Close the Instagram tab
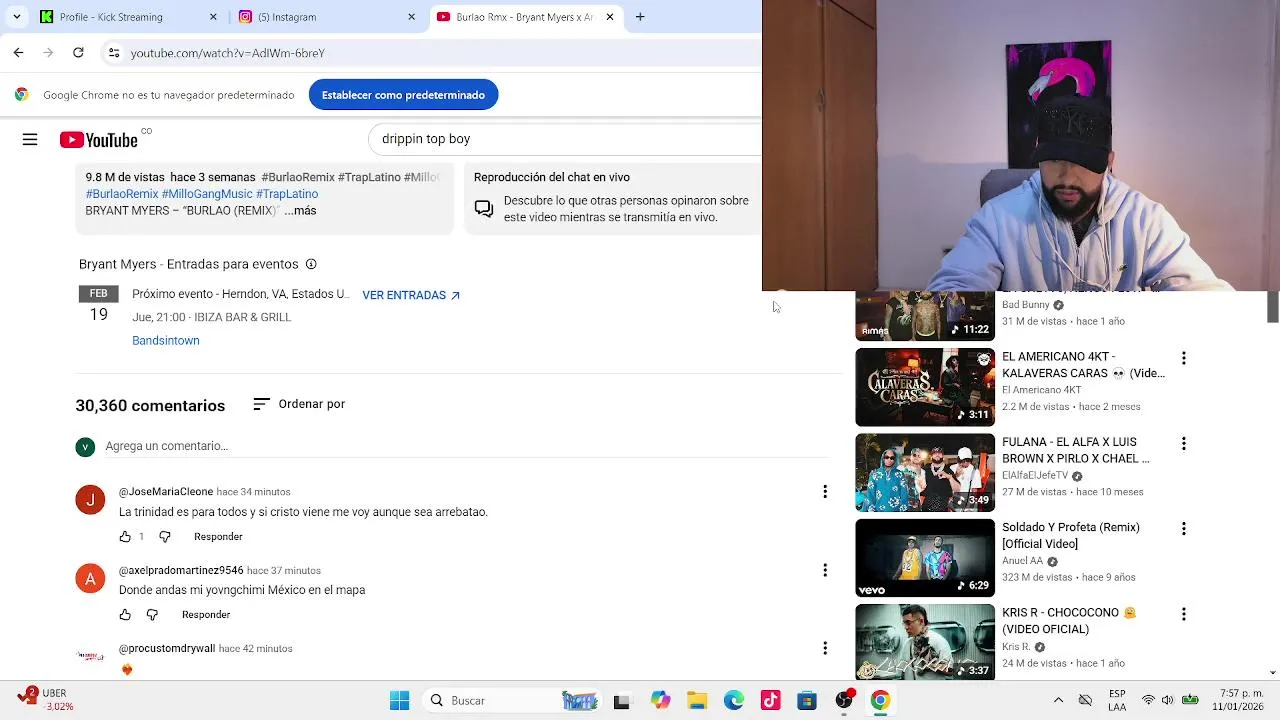The width and height of the screenshot is (1280, 720). tap(411, 17)
